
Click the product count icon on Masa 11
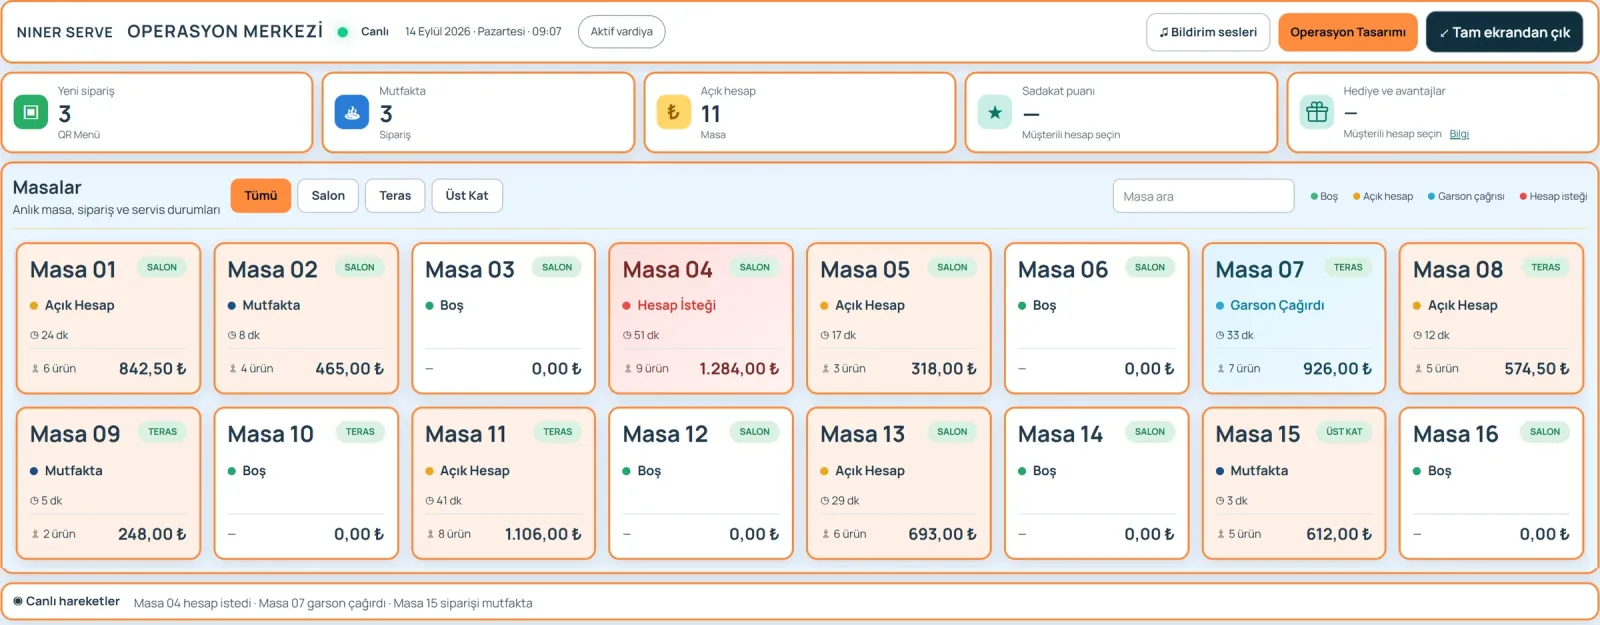click(x=430, y=534)
